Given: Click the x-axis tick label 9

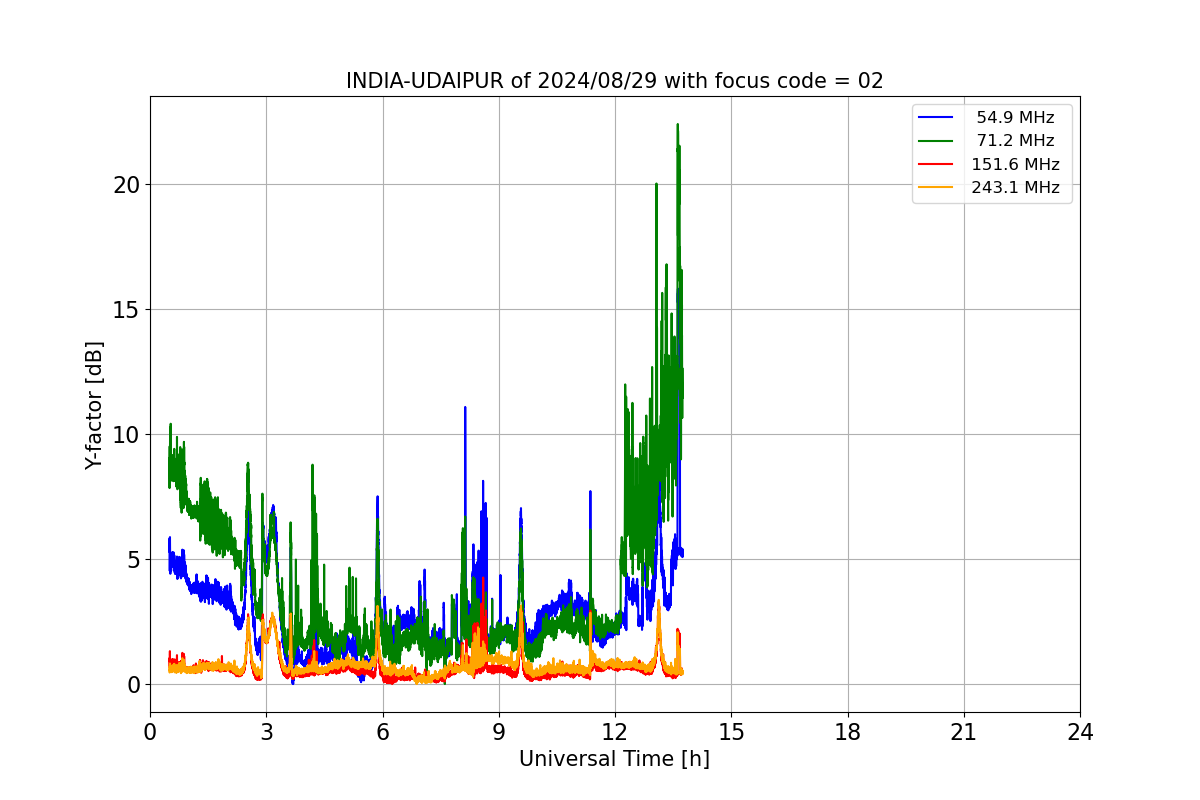Looking at the screenshot, I should click(x=499, y=732).
